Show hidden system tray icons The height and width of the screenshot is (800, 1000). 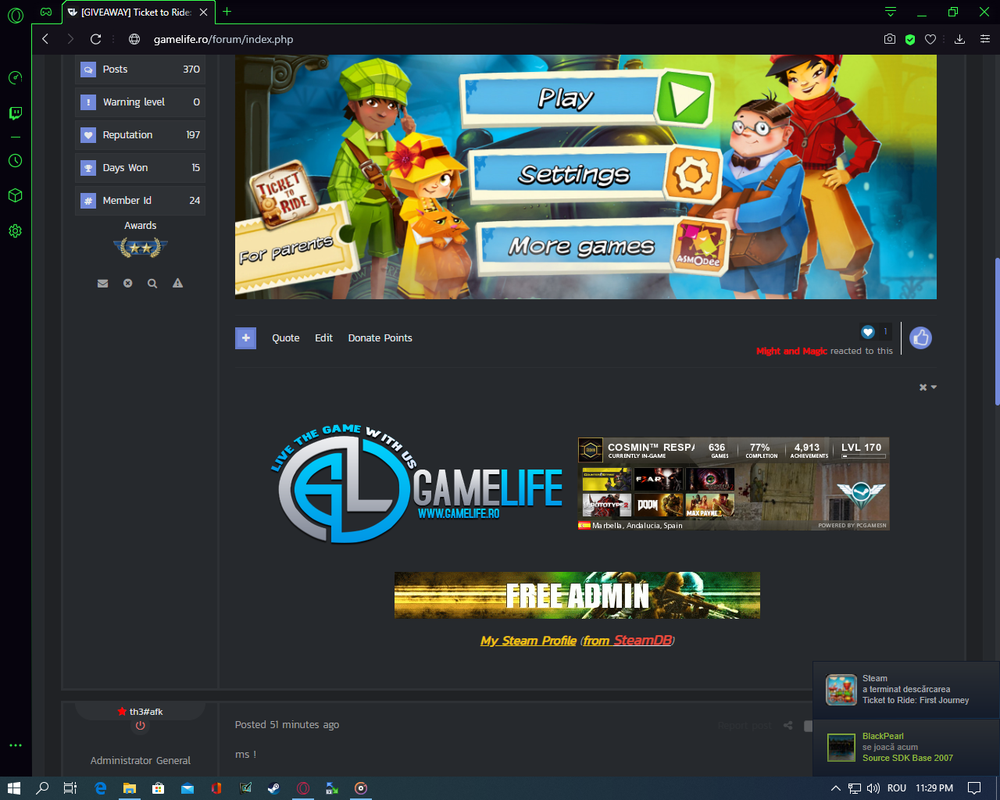[x=835, y=788]
